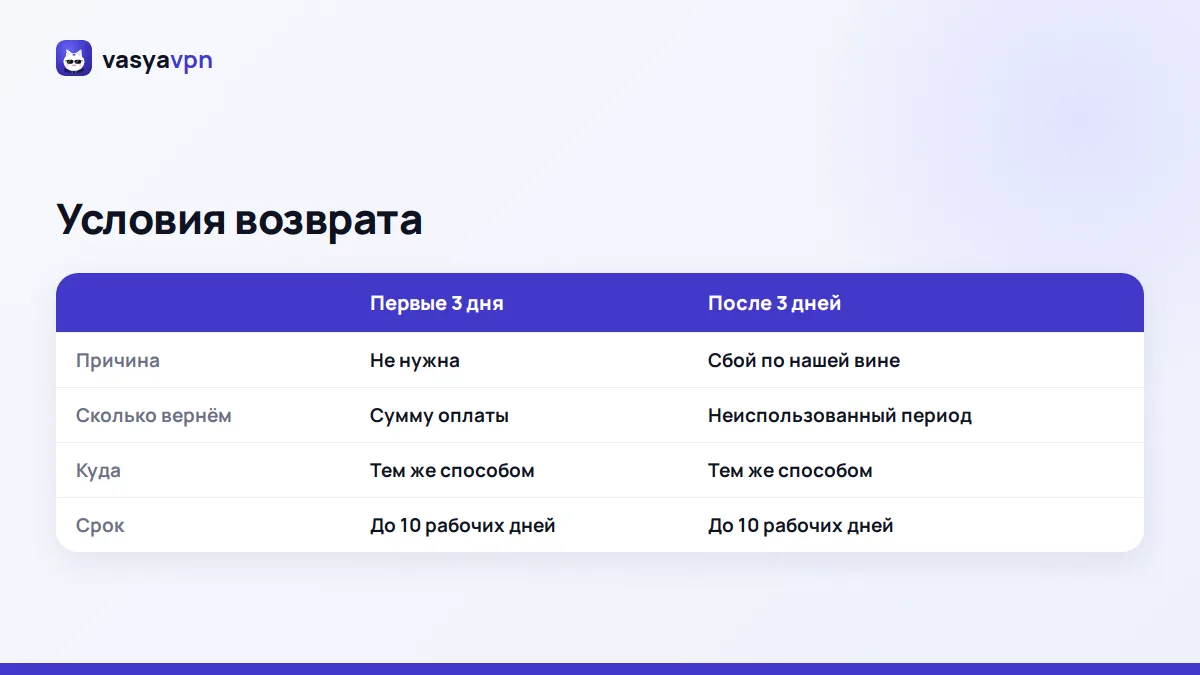Click the 'Куда' row label

point(98,470)
